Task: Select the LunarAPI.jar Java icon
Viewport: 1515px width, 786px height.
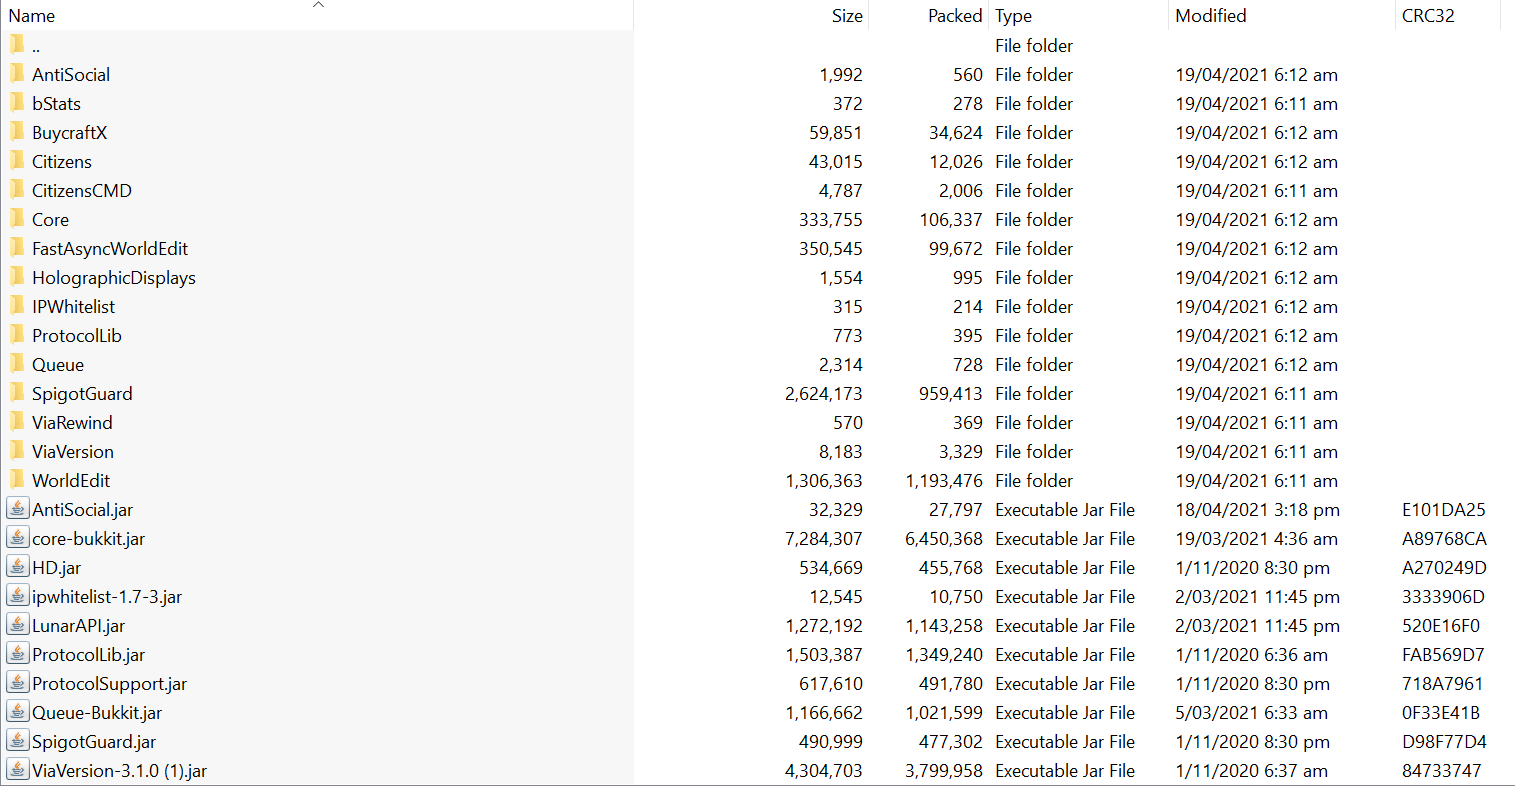Action: click(x=17, y=625)
